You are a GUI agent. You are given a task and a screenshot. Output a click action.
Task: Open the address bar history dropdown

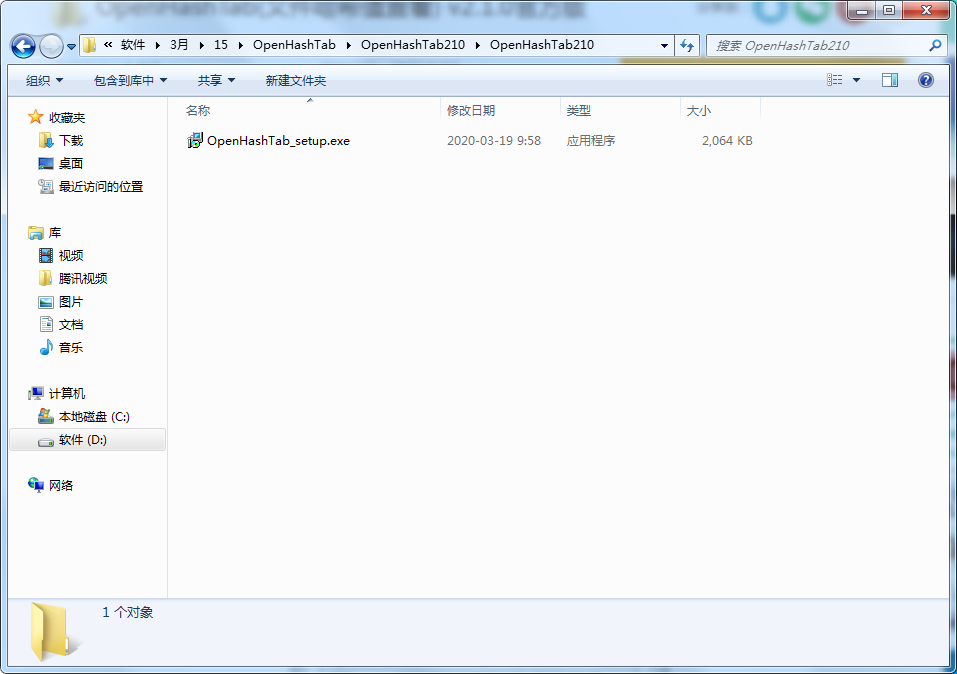pos(665,45)
